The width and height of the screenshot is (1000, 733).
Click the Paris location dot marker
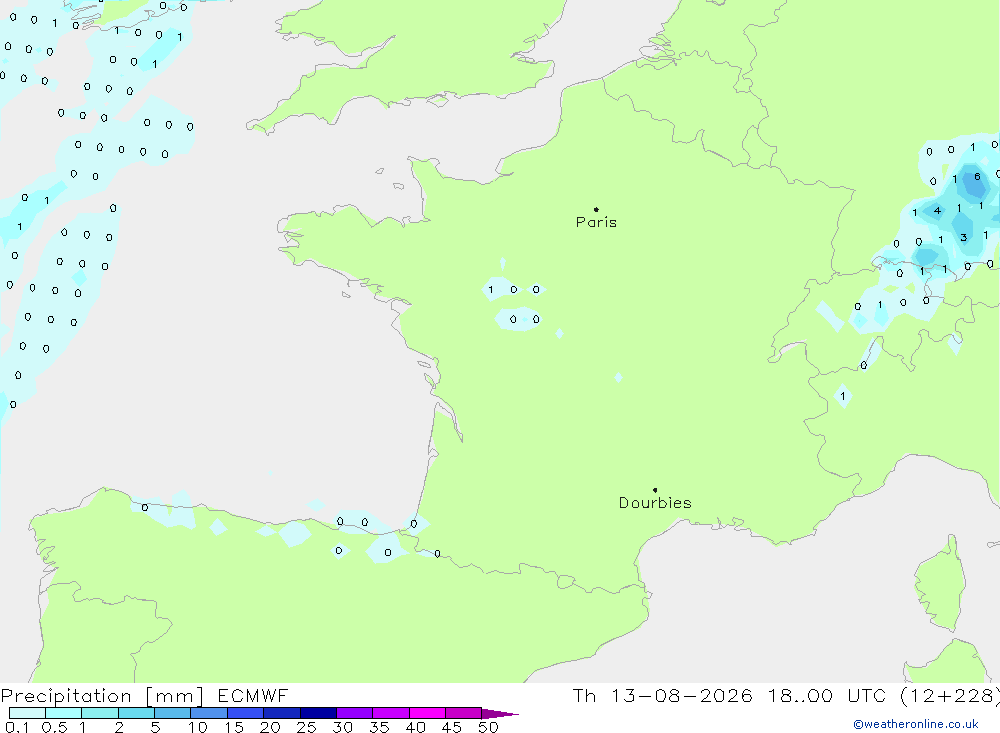point(596,209)
